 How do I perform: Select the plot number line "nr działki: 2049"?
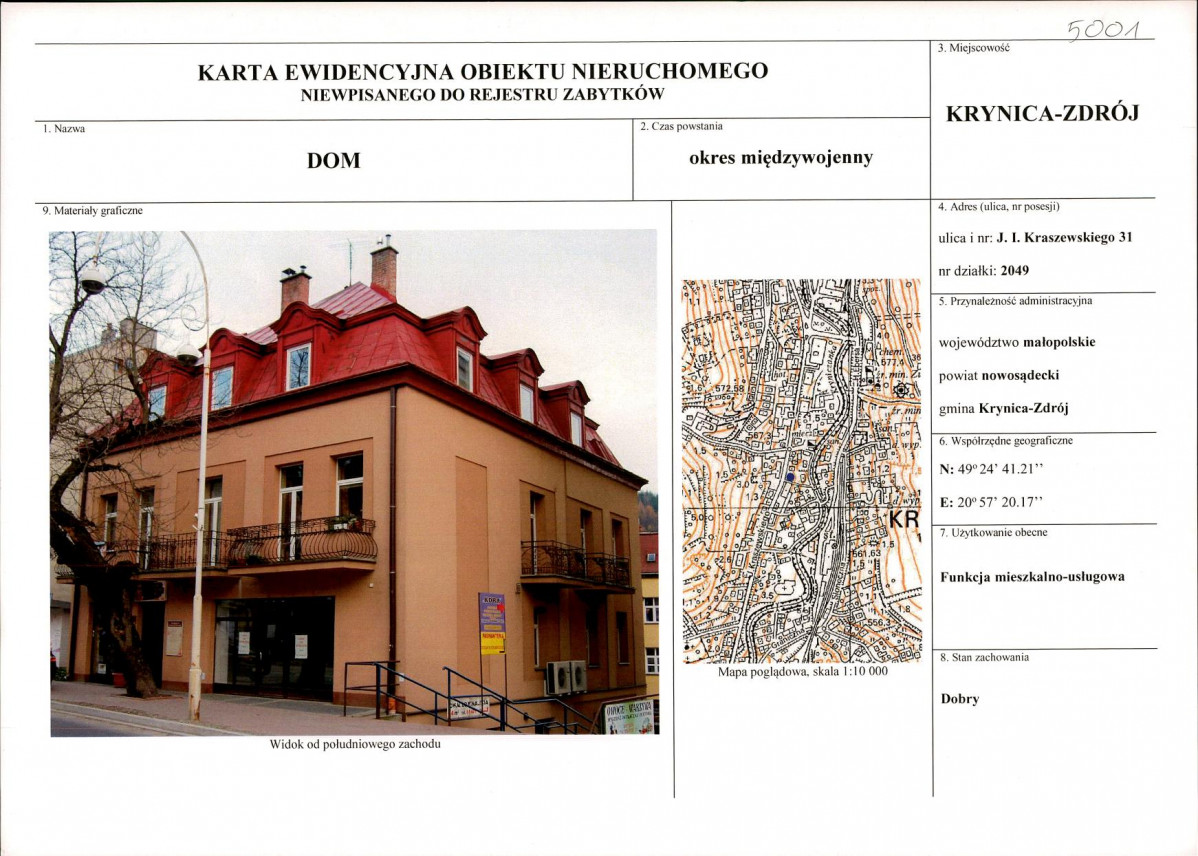point(983,271)
